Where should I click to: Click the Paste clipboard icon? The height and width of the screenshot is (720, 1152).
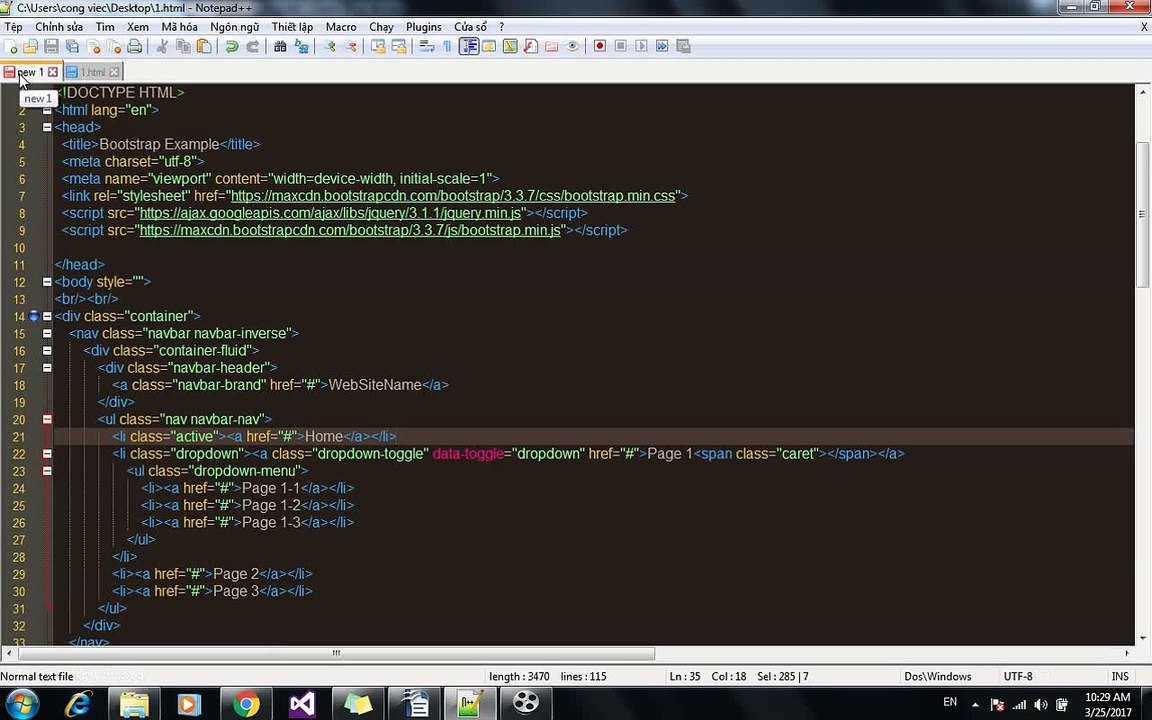(204, 46)
